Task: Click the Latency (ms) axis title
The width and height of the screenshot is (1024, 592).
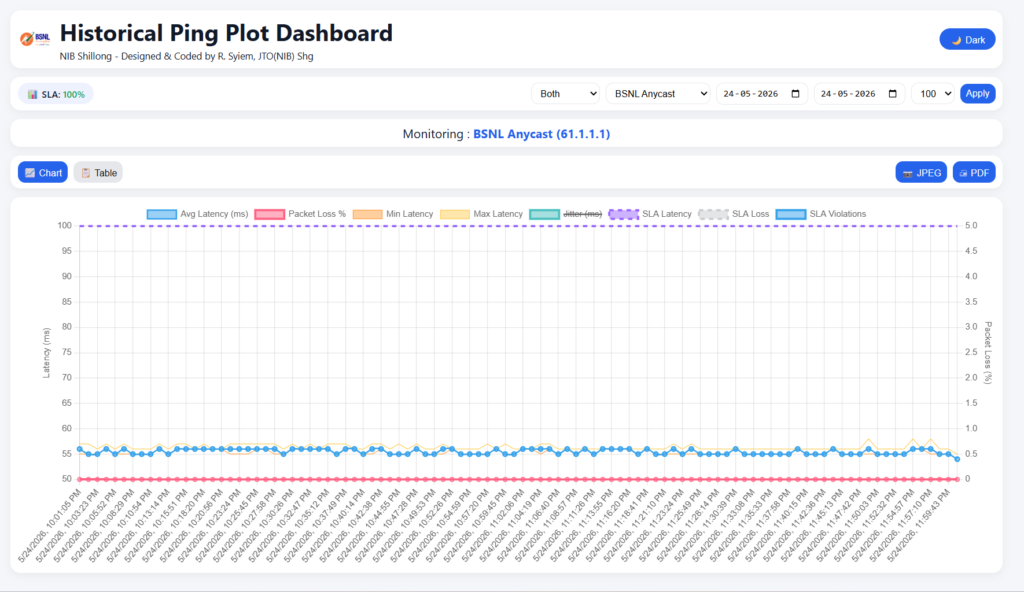Action: (x=46, y=353)
